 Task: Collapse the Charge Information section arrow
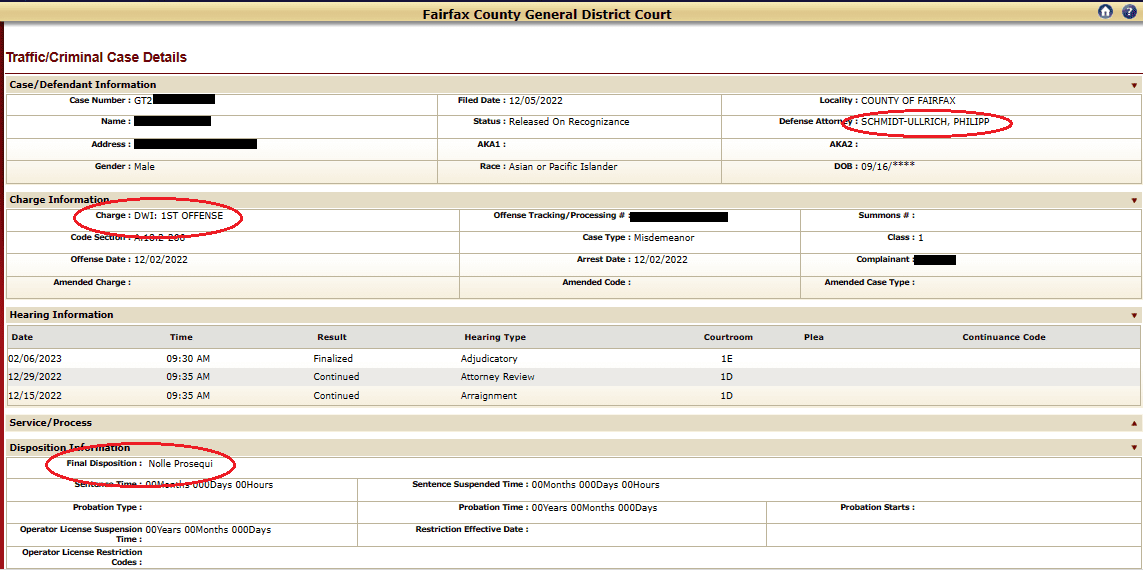click(1134, 201)
